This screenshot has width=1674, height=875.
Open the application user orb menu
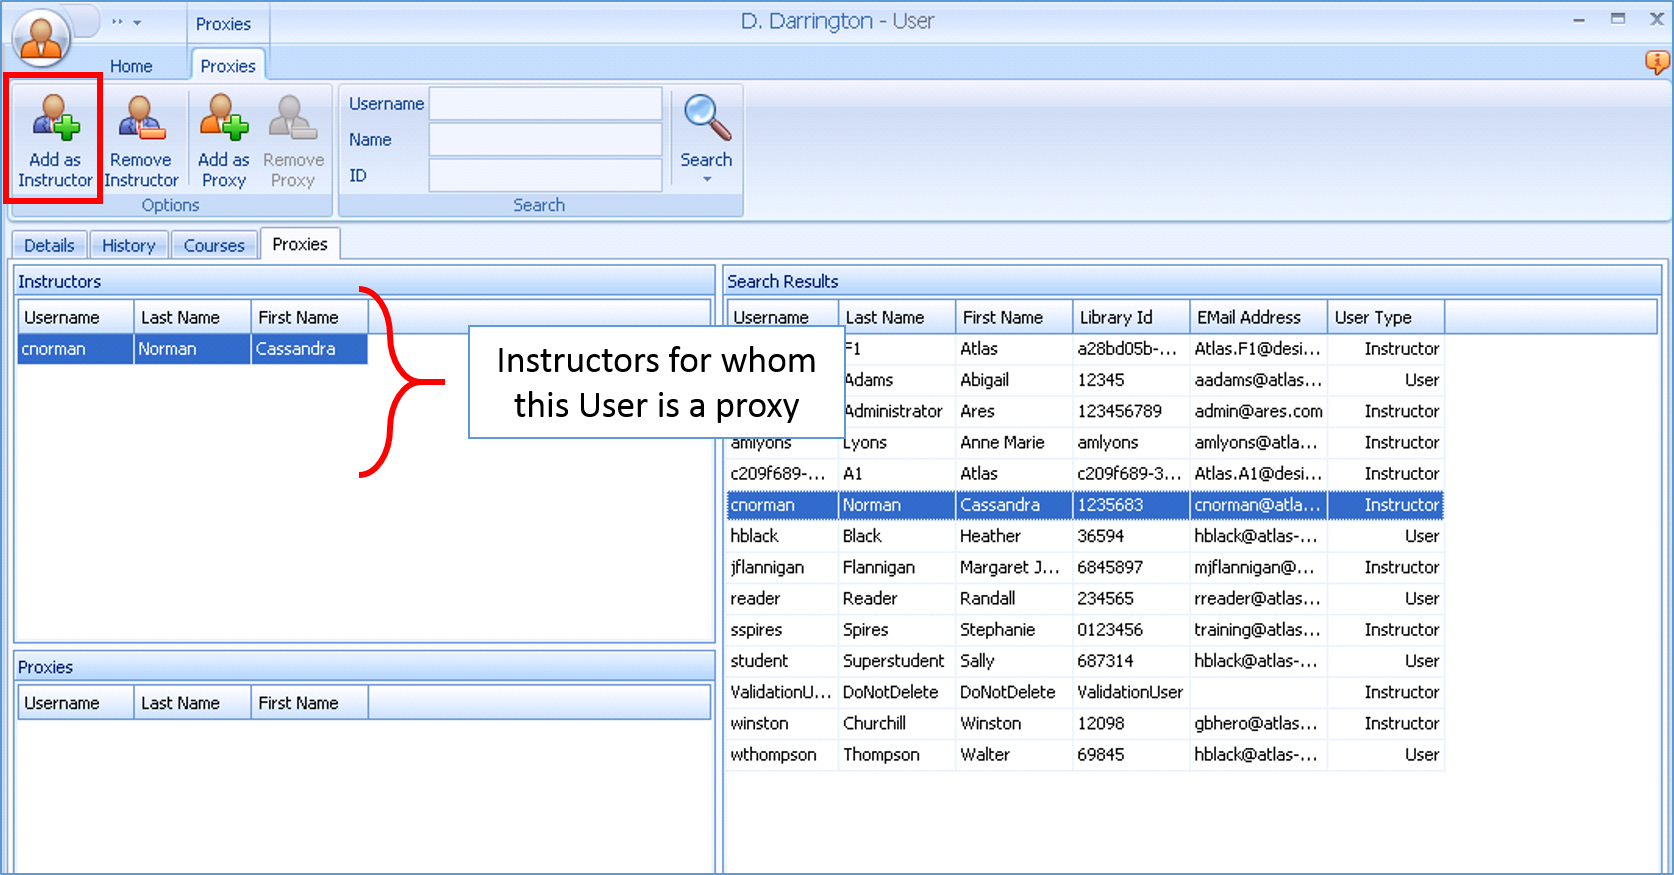pyautogui.click(x=41, y=38)
